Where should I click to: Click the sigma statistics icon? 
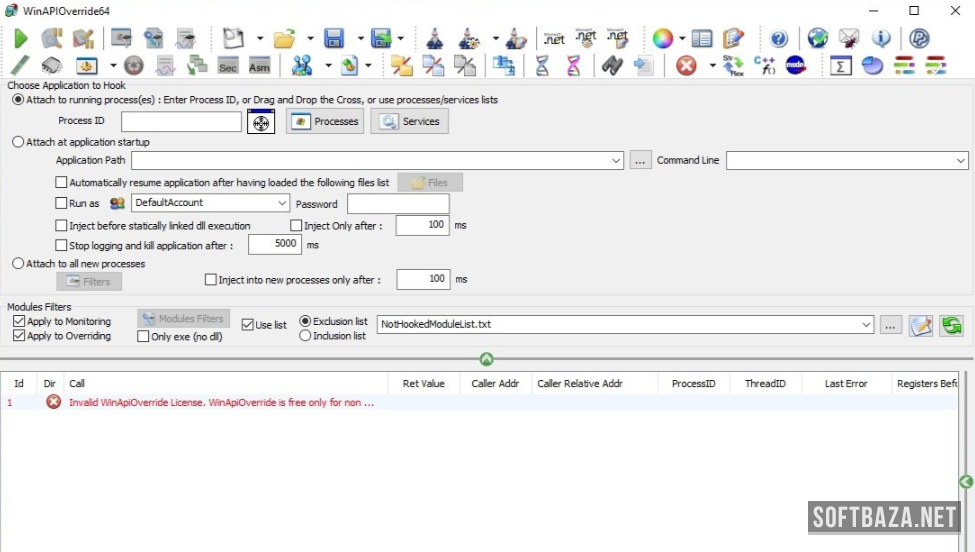tap(841, 66)
